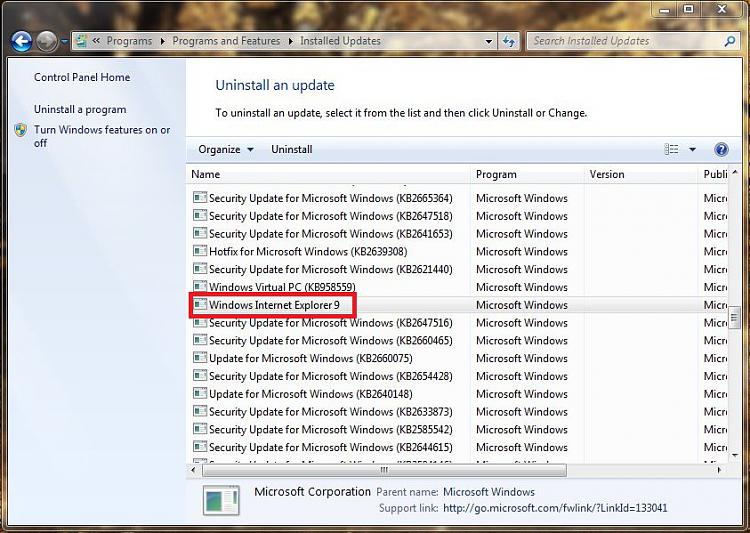Click the large update icon in details pane
The height and width of the screenshot is (533, 750).
[x=221, y=500]
